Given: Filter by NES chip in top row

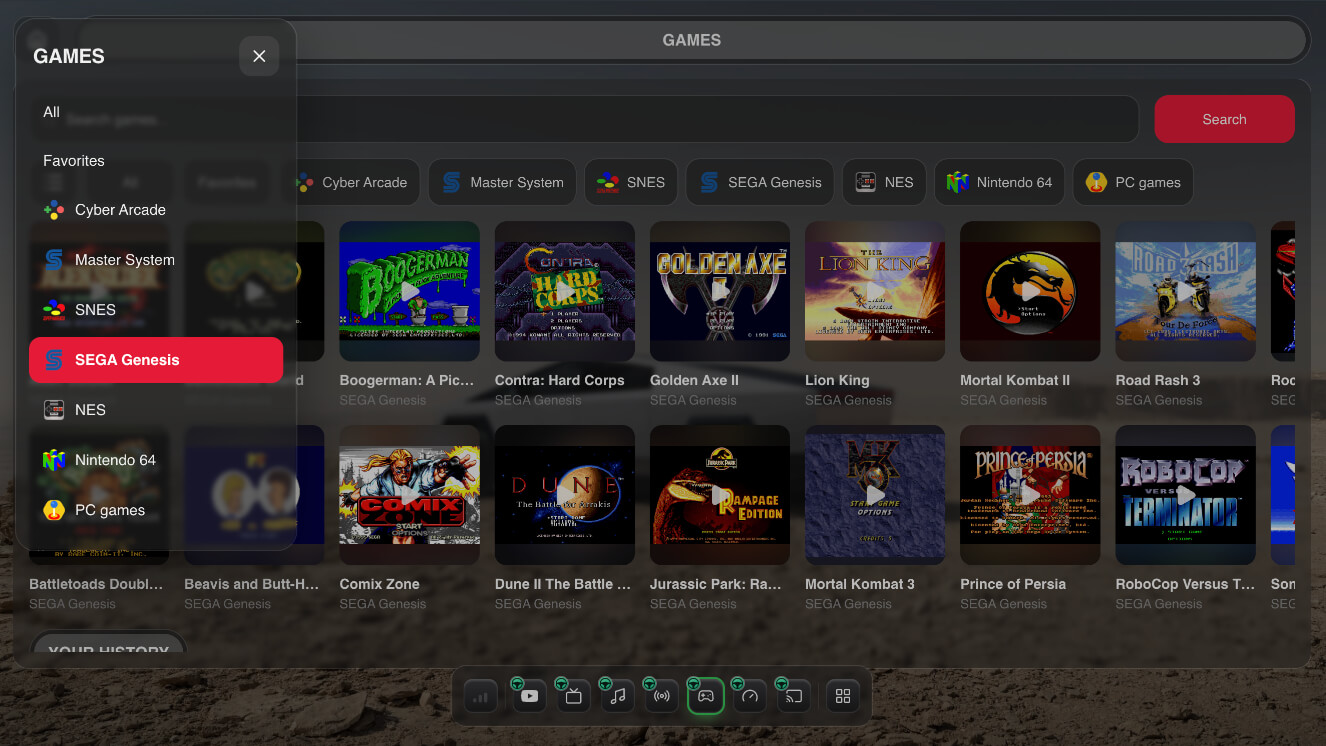Looking at the screenshot, I should (x=884, y=182).
